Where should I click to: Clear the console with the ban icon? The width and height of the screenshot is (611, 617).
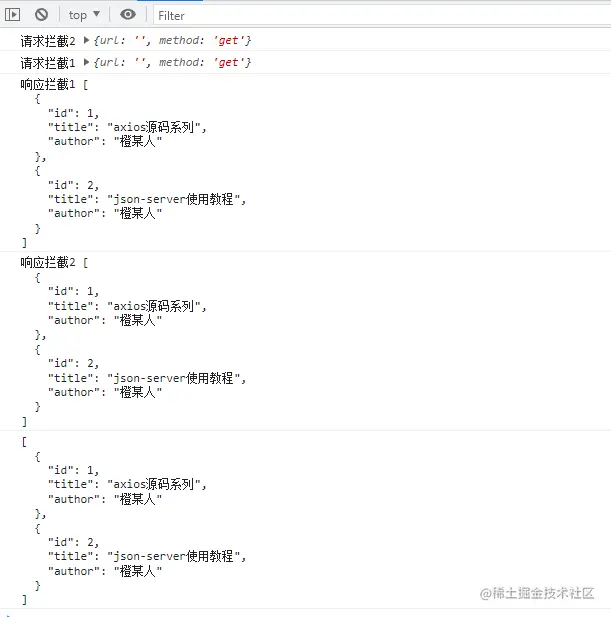coord(41,15)
